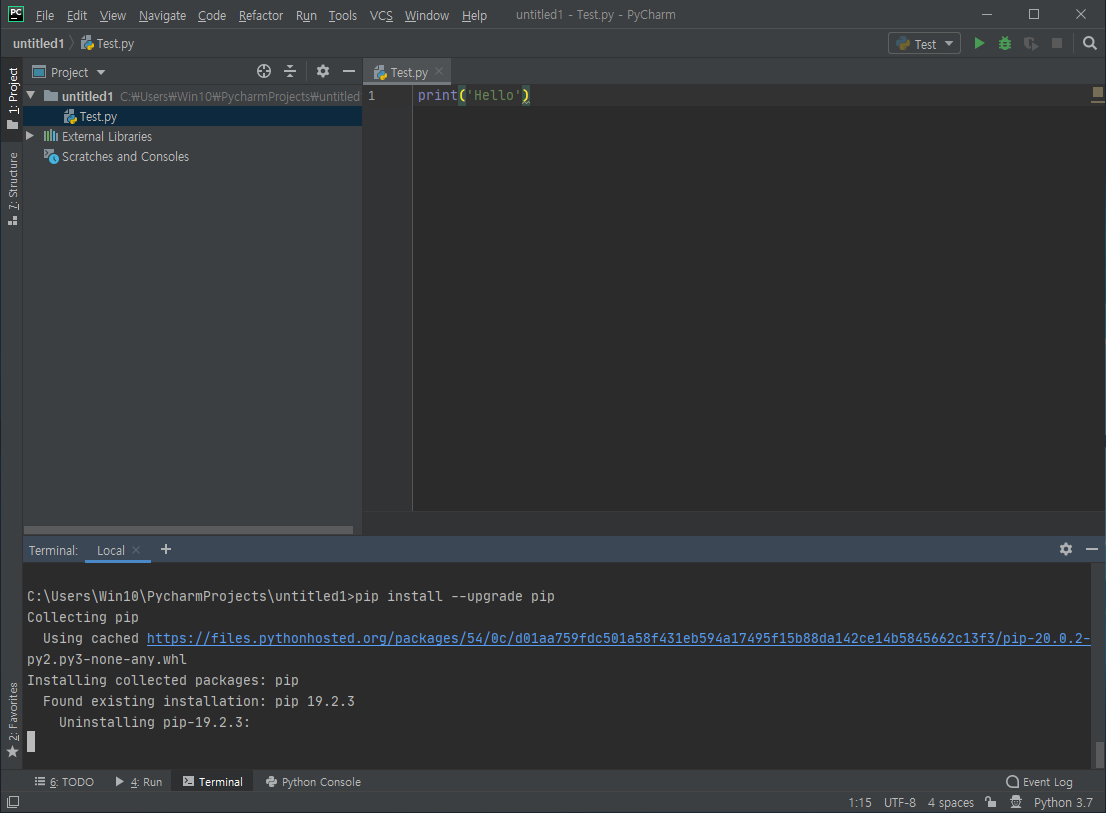Hide the Project tool window
1106x813 pixels.
[348, 71]
